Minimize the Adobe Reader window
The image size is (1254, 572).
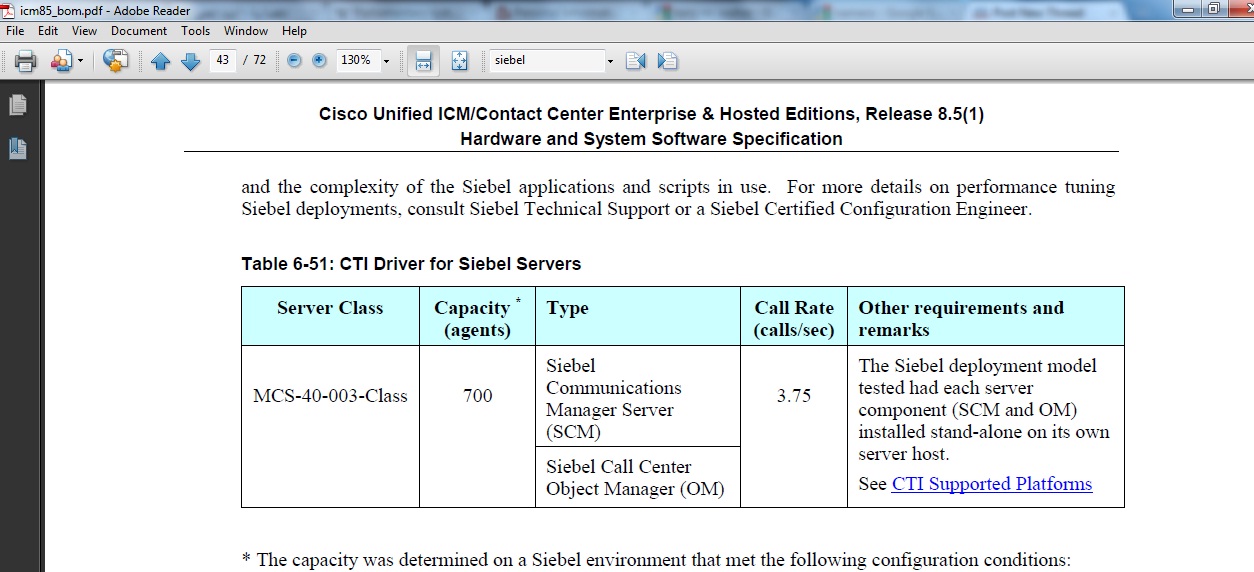click(1188, 9)
